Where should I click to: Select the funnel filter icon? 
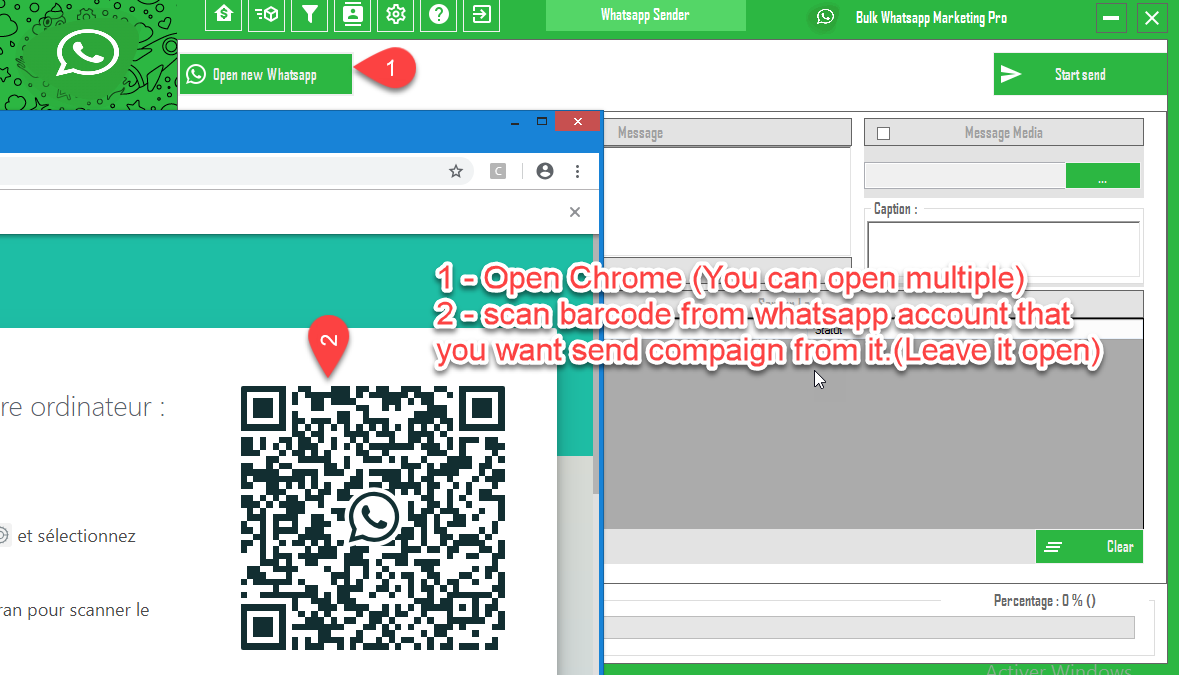click(x=310, y=15)
